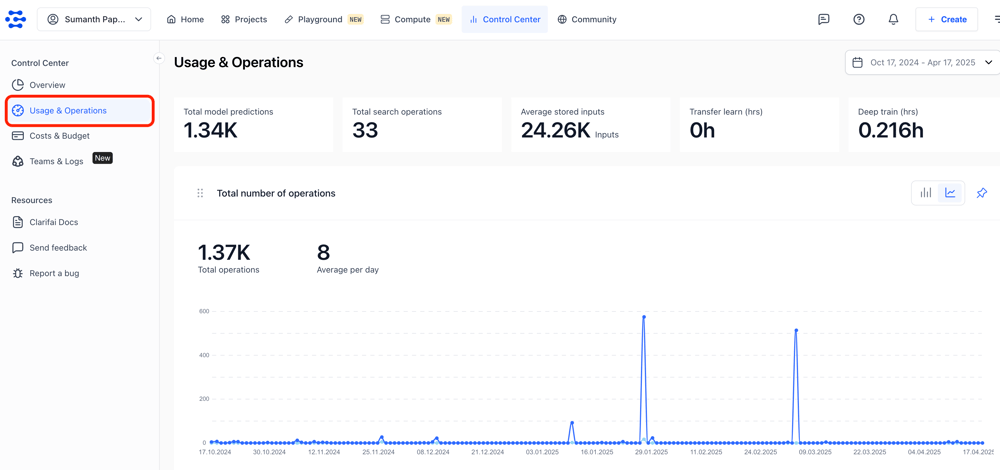This screenshot has height=470, width=1000.
Task: Select the Total search operations card
Action: click(421, 125)
